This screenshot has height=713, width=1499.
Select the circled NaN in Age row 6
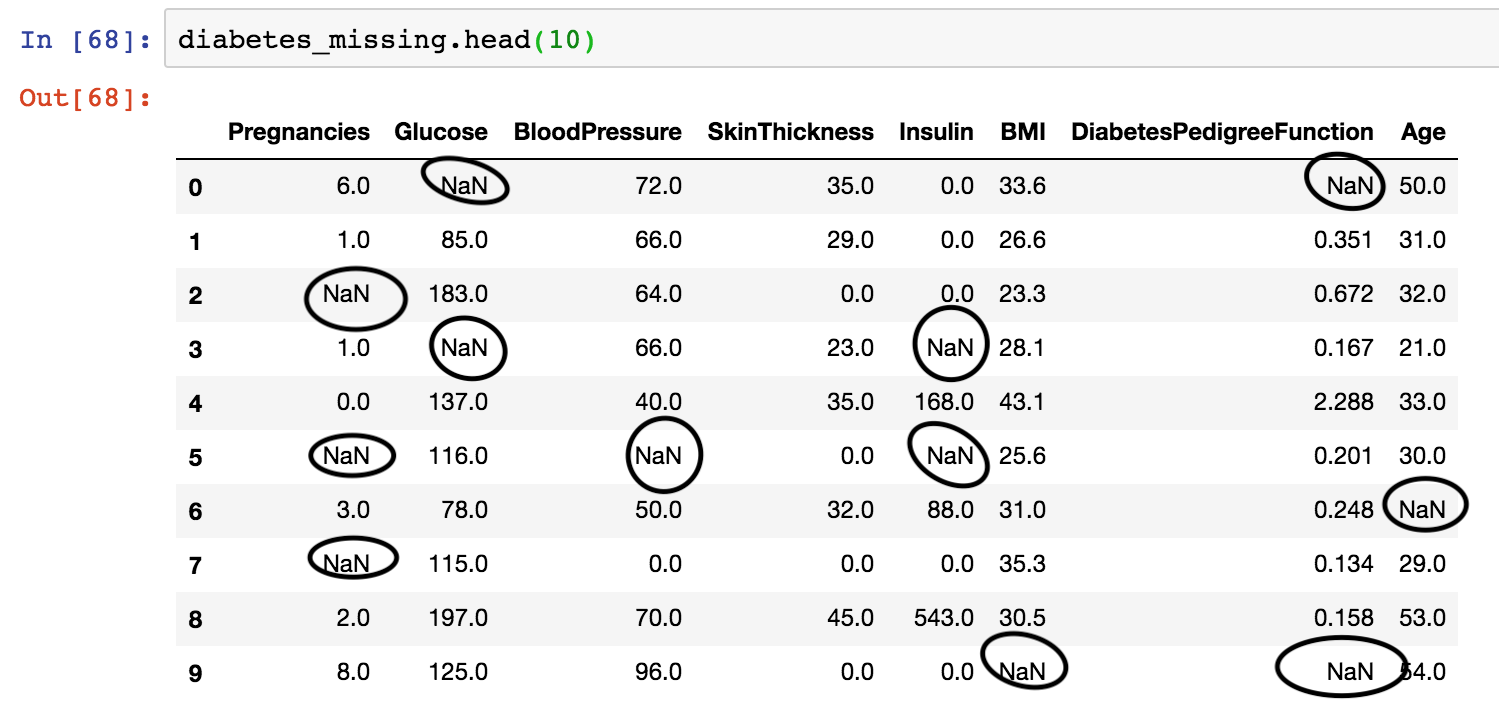[1422, 510]
